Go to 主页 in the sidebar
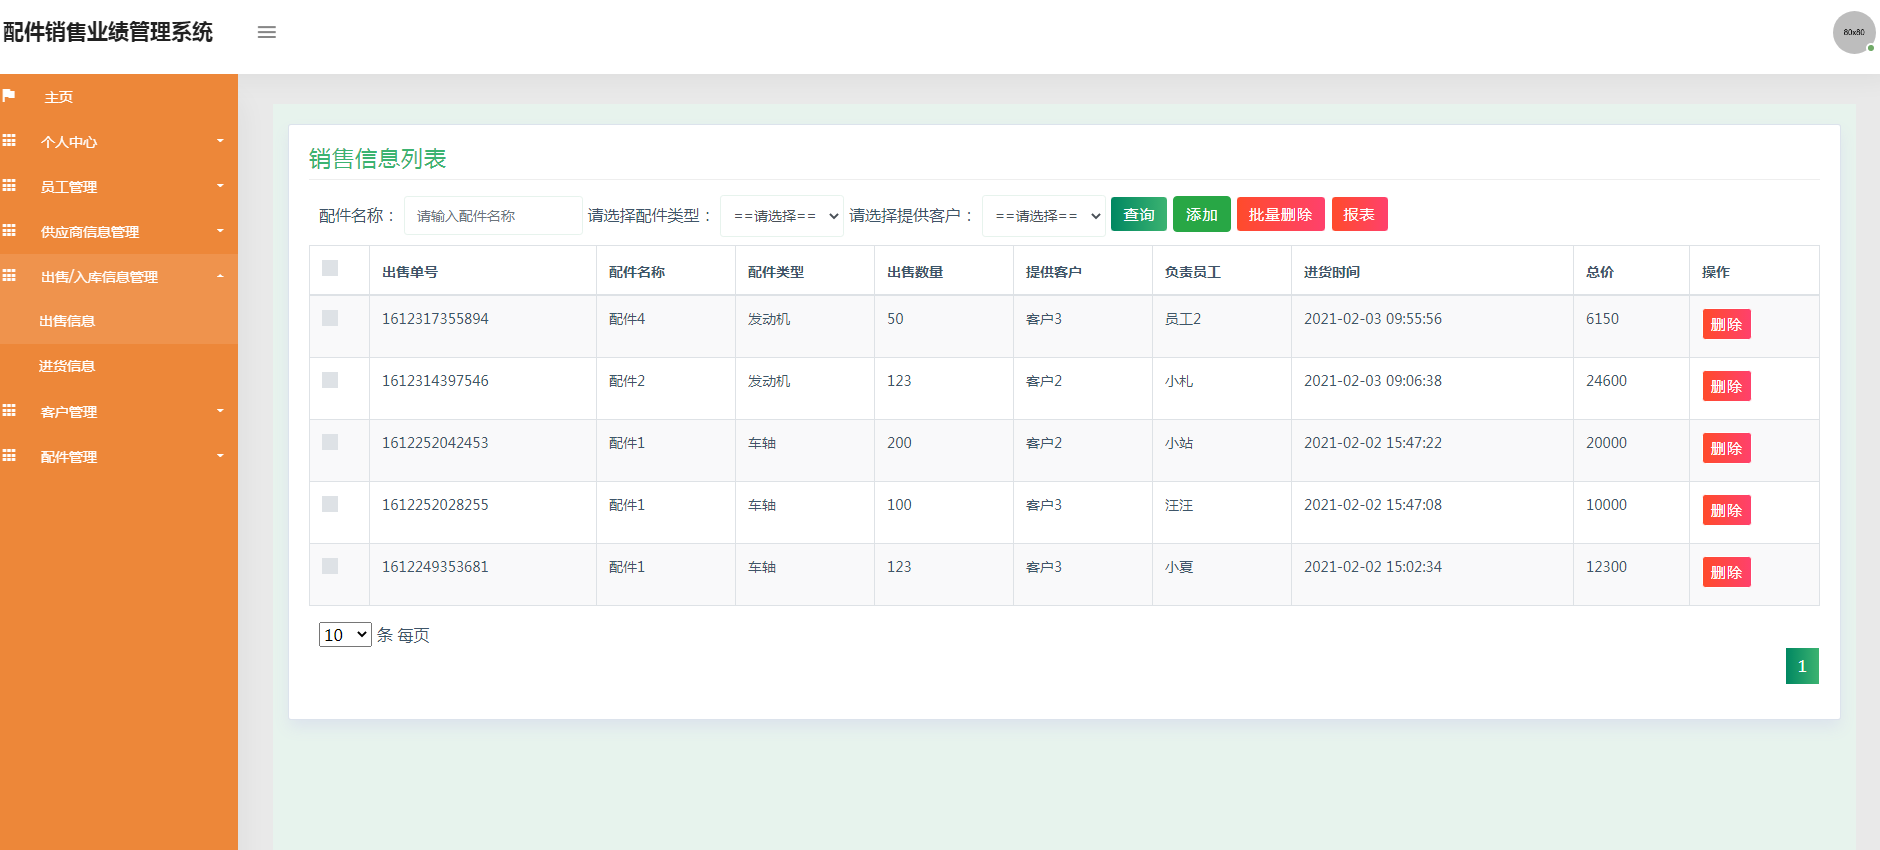The image size is (1880, 850). pos(58,97)
